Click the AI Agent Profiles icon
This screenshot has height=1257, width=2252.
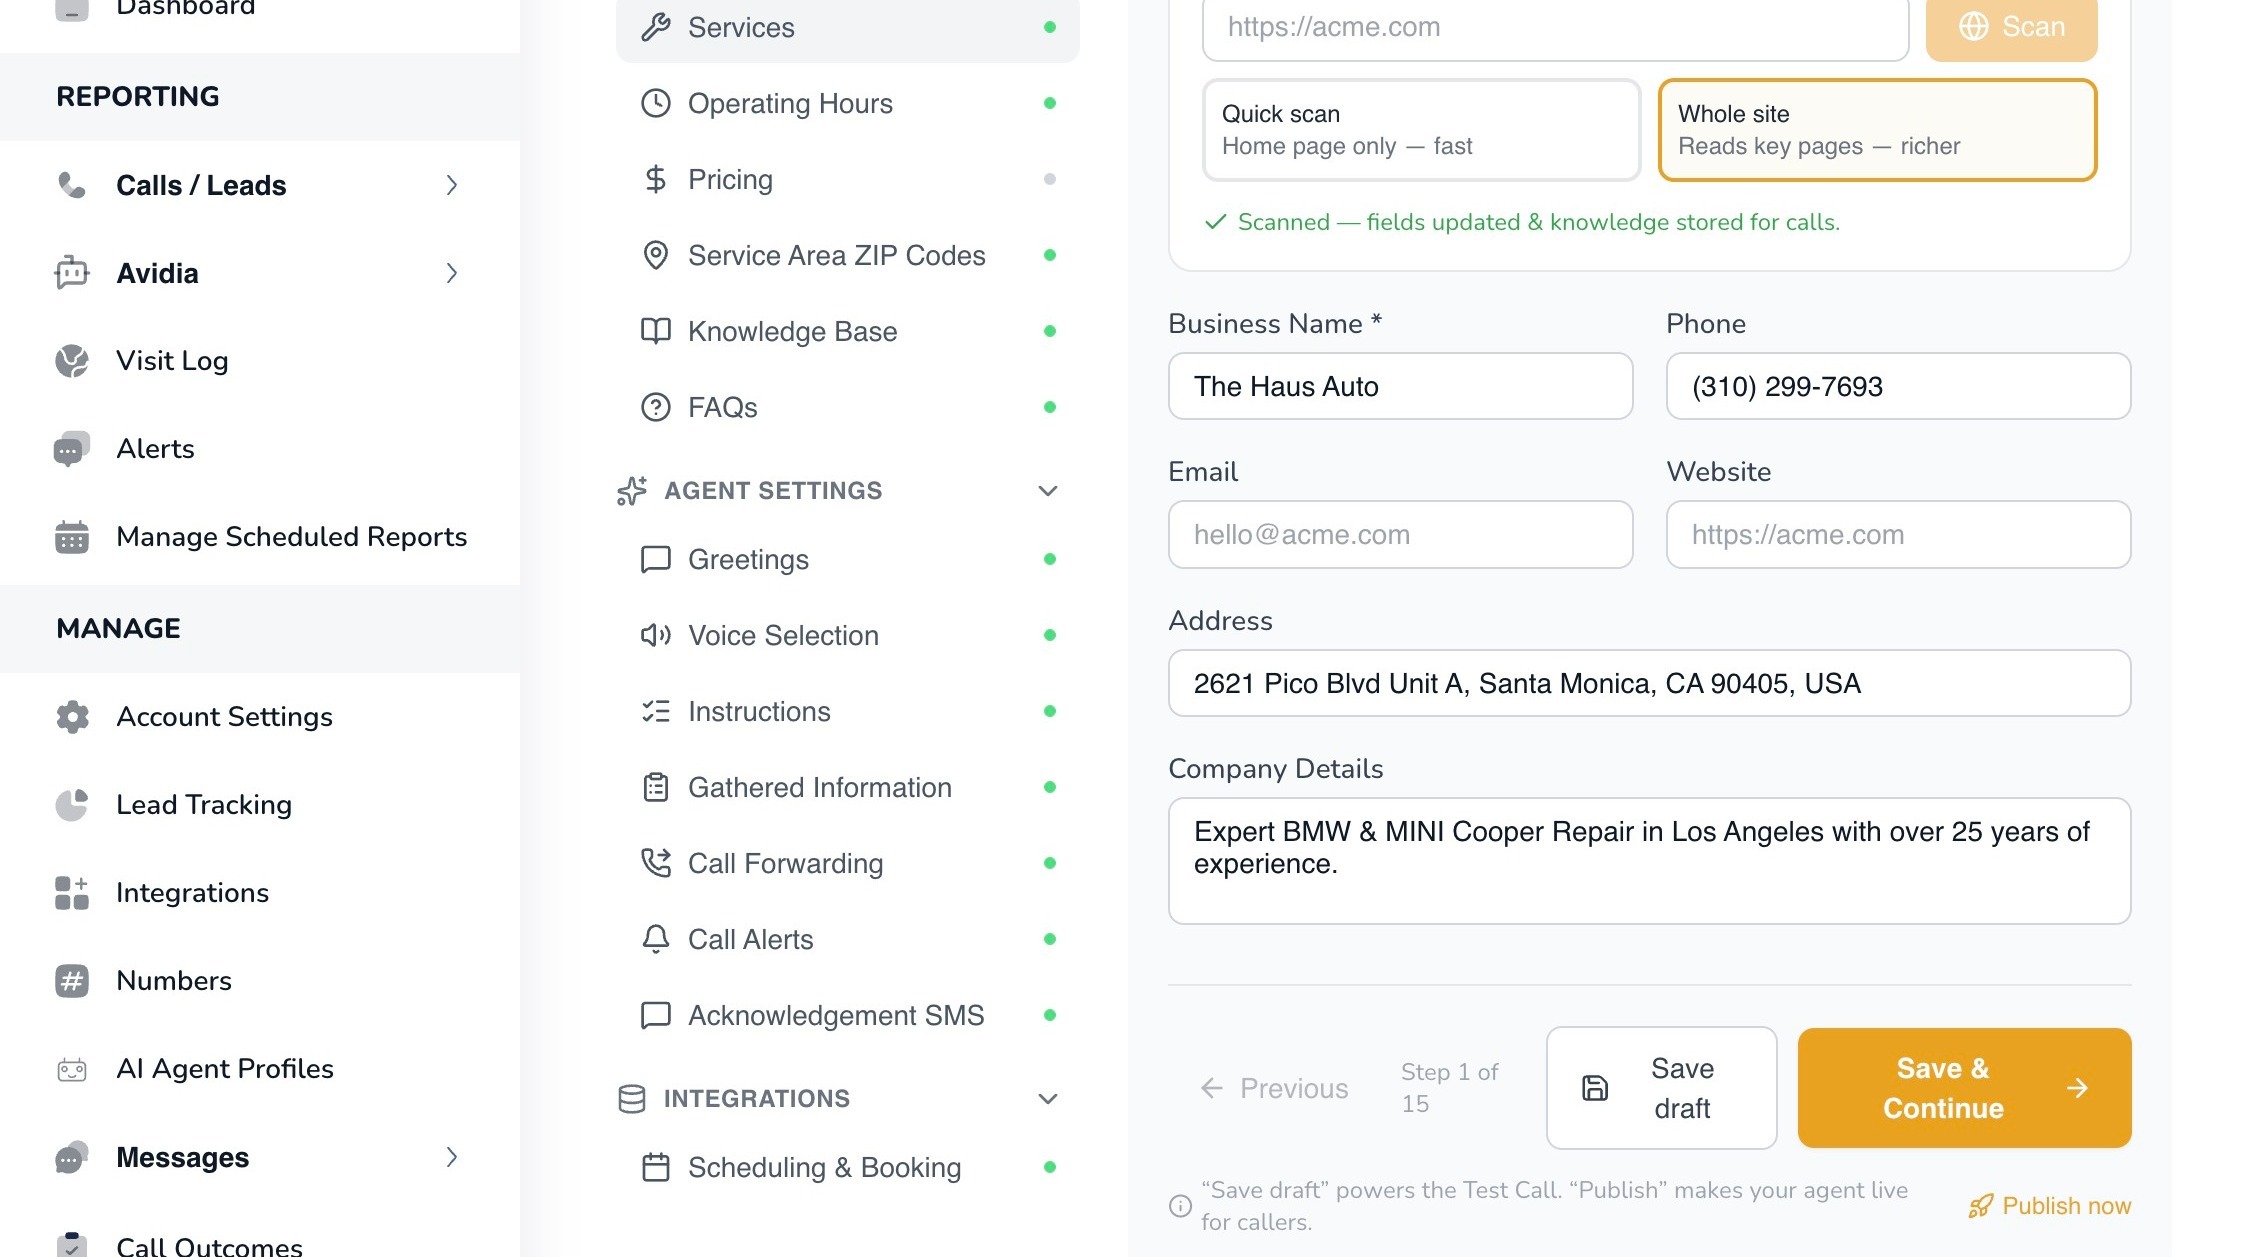click(x=71, y=1069)
